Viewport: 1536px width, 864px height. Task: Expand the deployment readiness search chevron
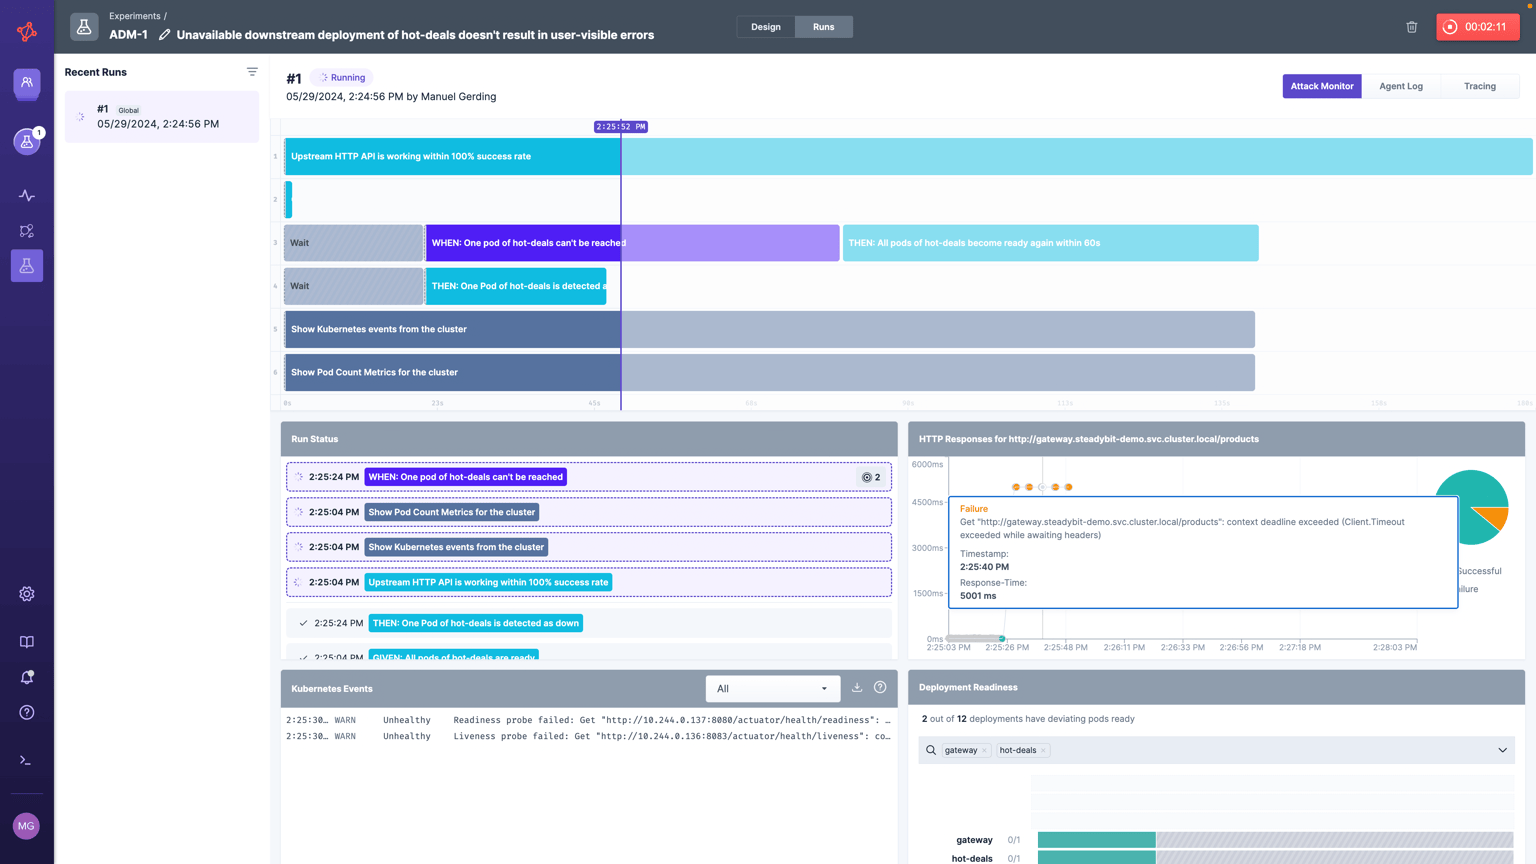point(1502,750)
